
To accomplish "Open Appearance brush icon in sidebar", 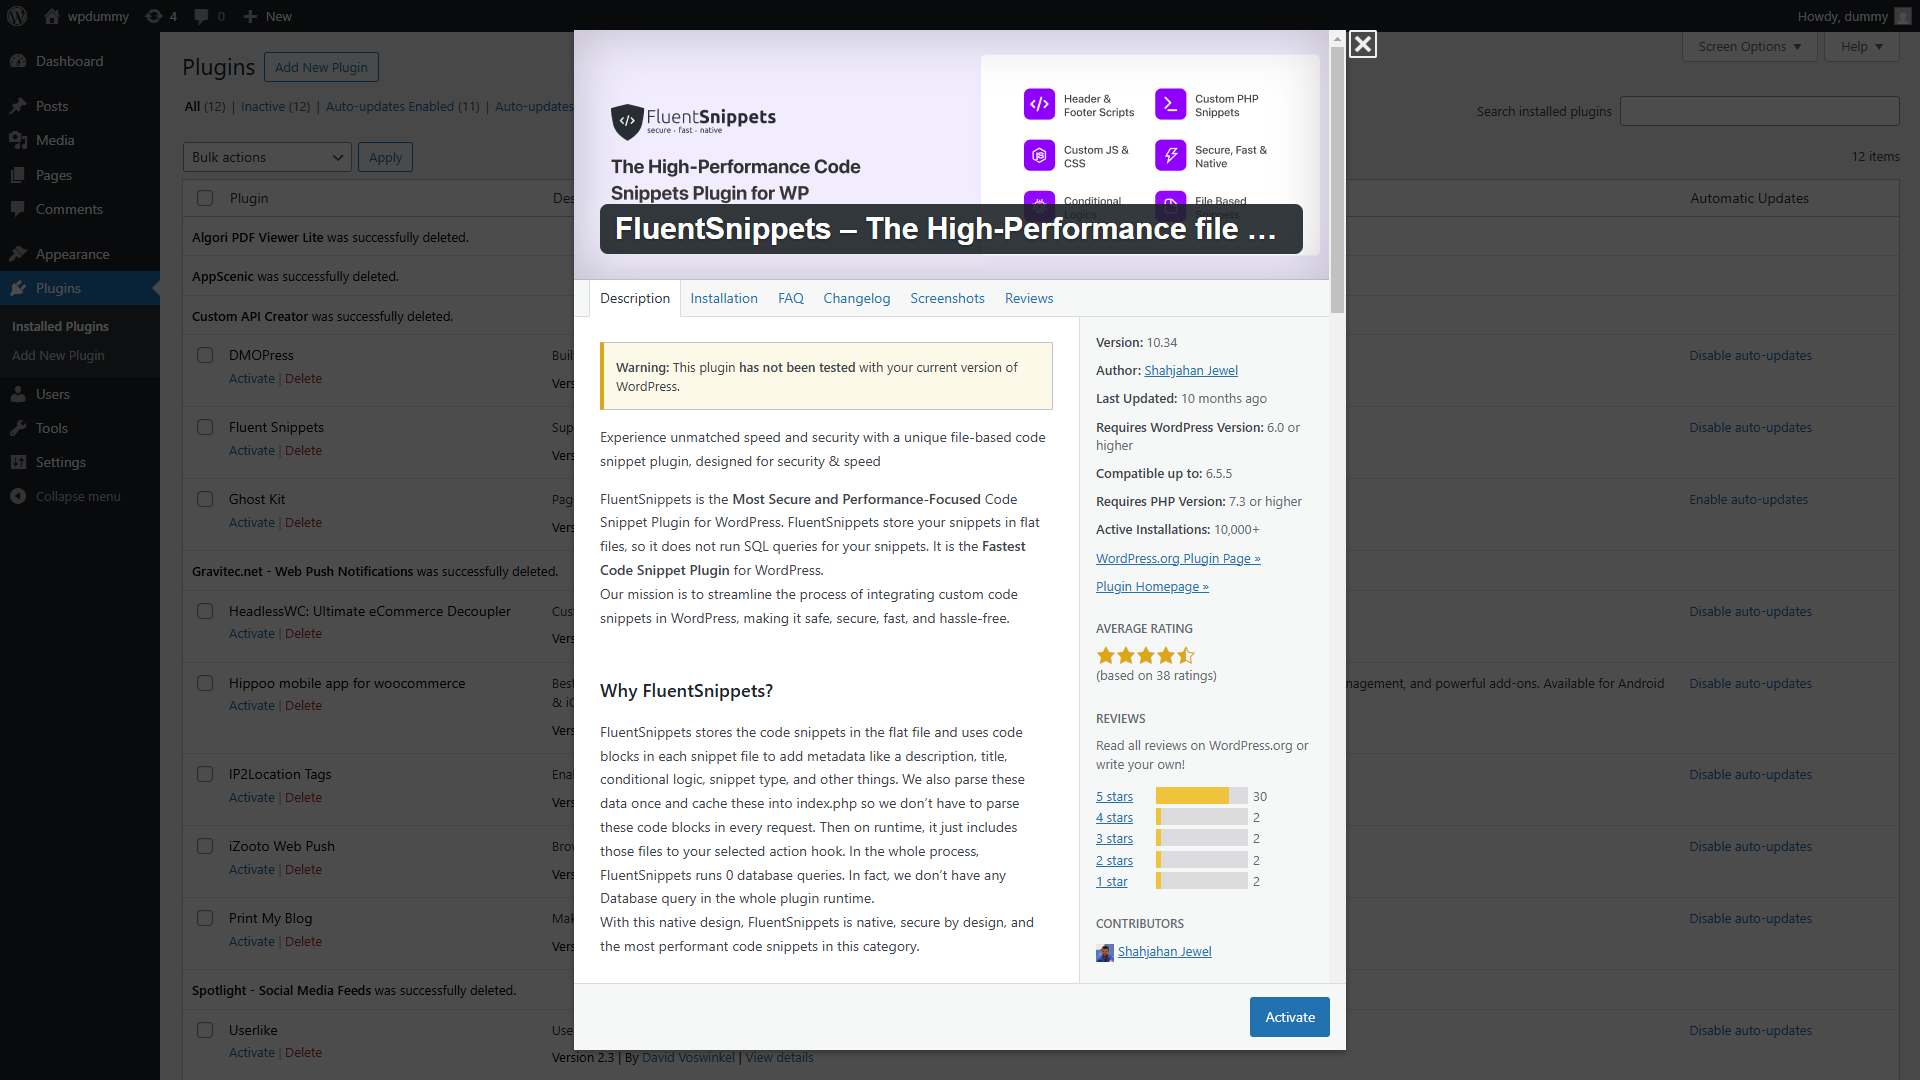I will pyautogui.click(x=18, y=254).
